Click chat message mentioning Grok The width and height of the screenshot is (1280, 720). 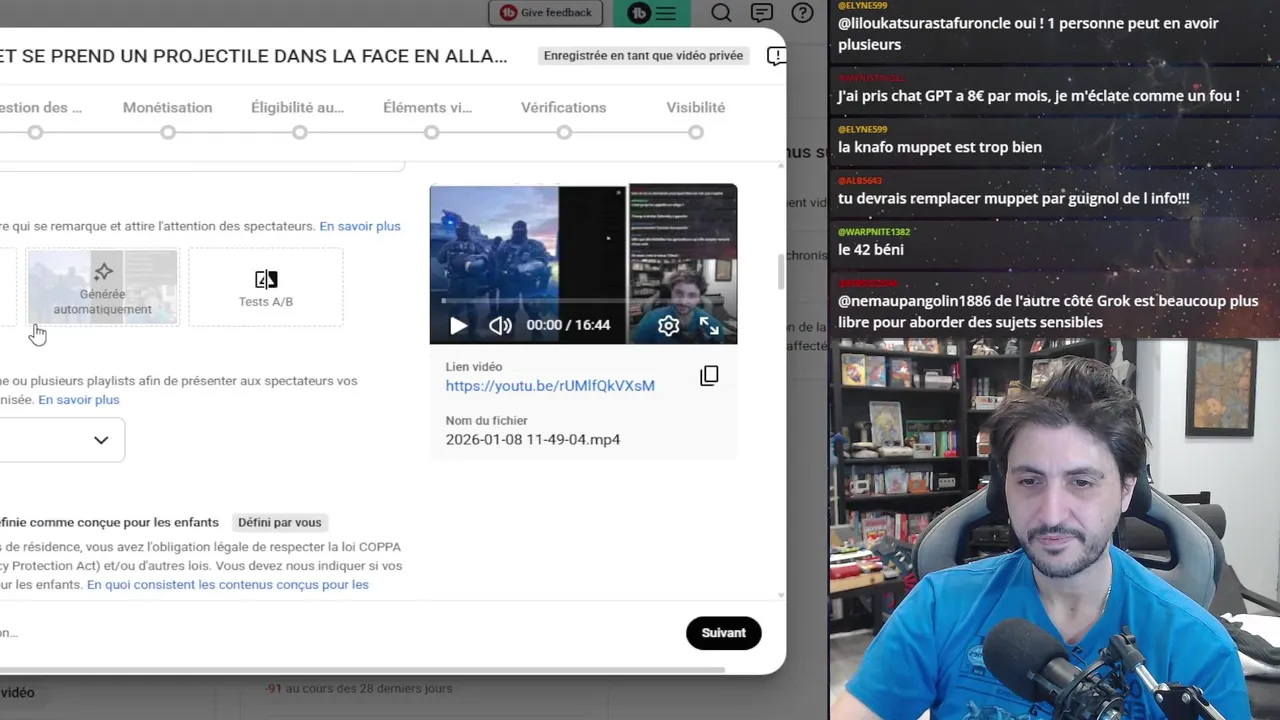[x=1048, y=311]
